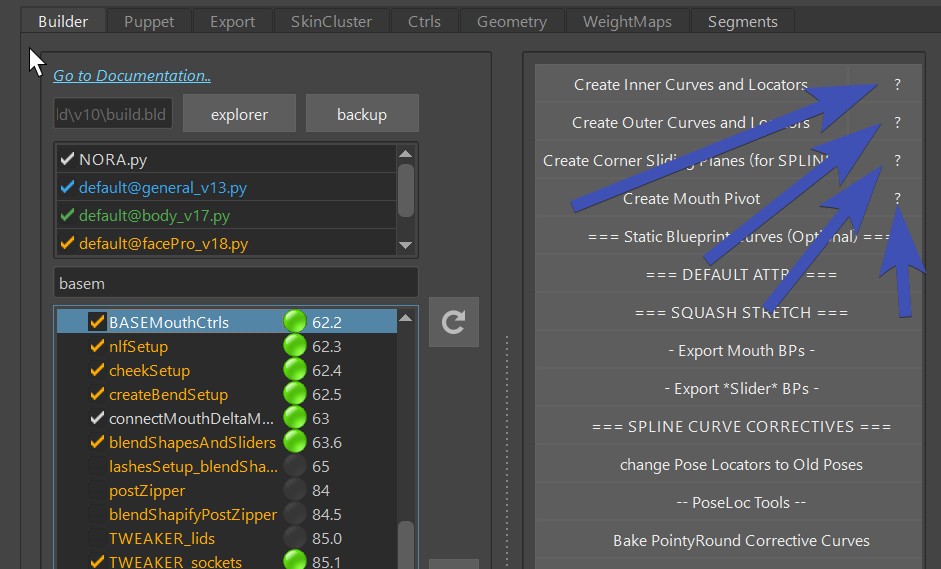The width and height of the screenshot is (941, 569).
Task: Click green status ball next to BASEMouthCtrls
Action: [x=295, y=322]
